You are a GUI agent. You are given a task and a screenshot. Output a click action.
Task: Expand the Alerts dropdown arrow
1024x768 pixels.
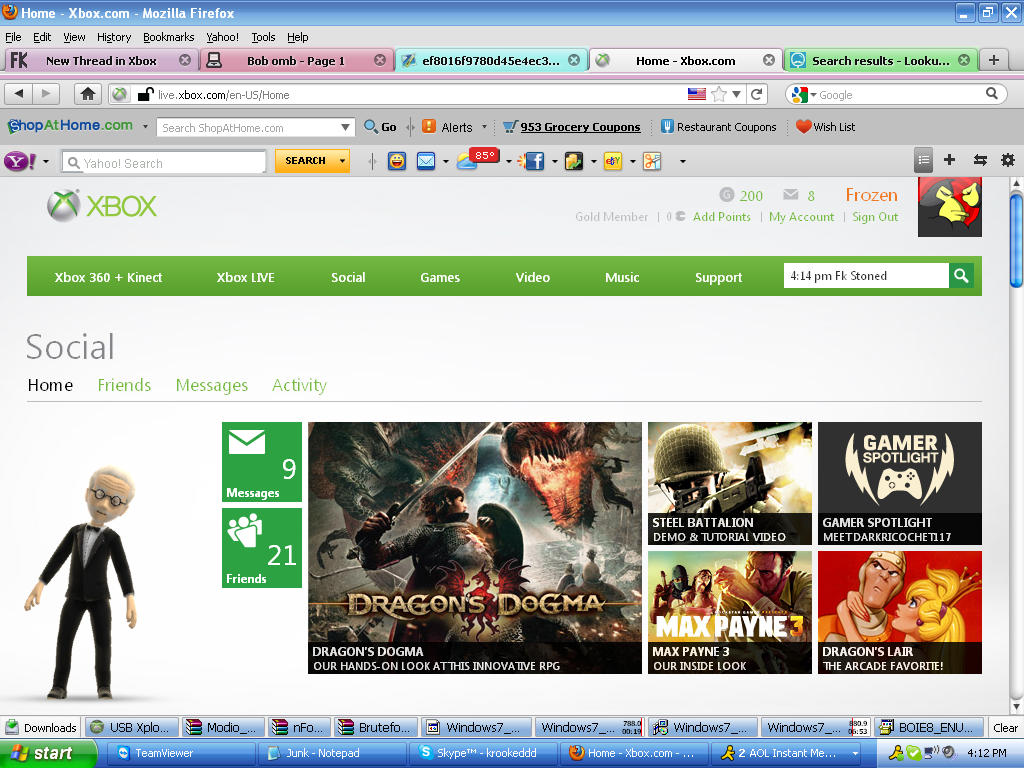point(485,127)
